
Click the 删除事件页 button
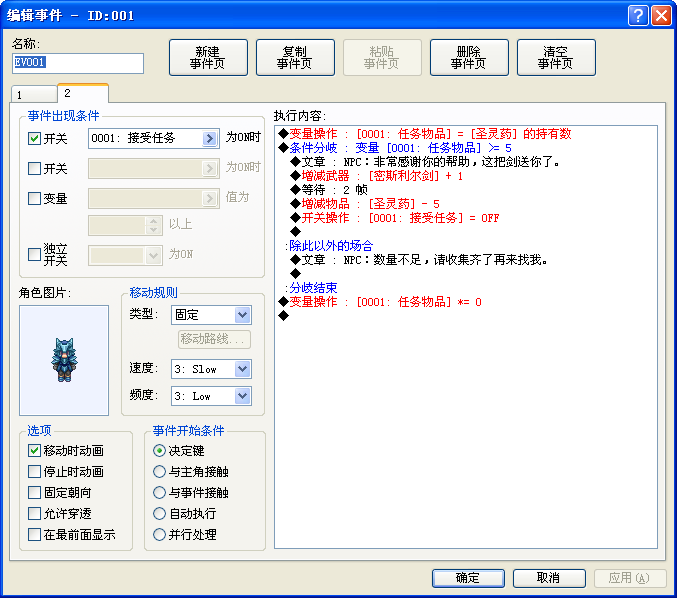point(469,57)
